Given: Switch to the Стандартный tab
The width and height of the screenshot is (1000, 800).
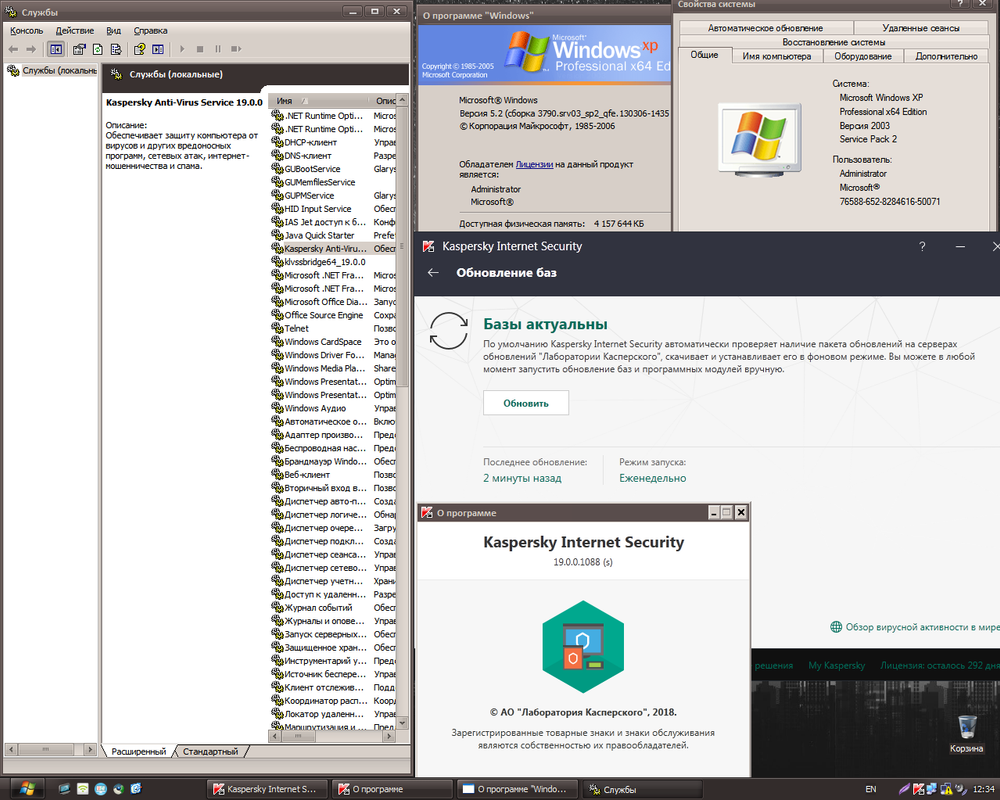Looking at the screenshot, I should [210, 752].
